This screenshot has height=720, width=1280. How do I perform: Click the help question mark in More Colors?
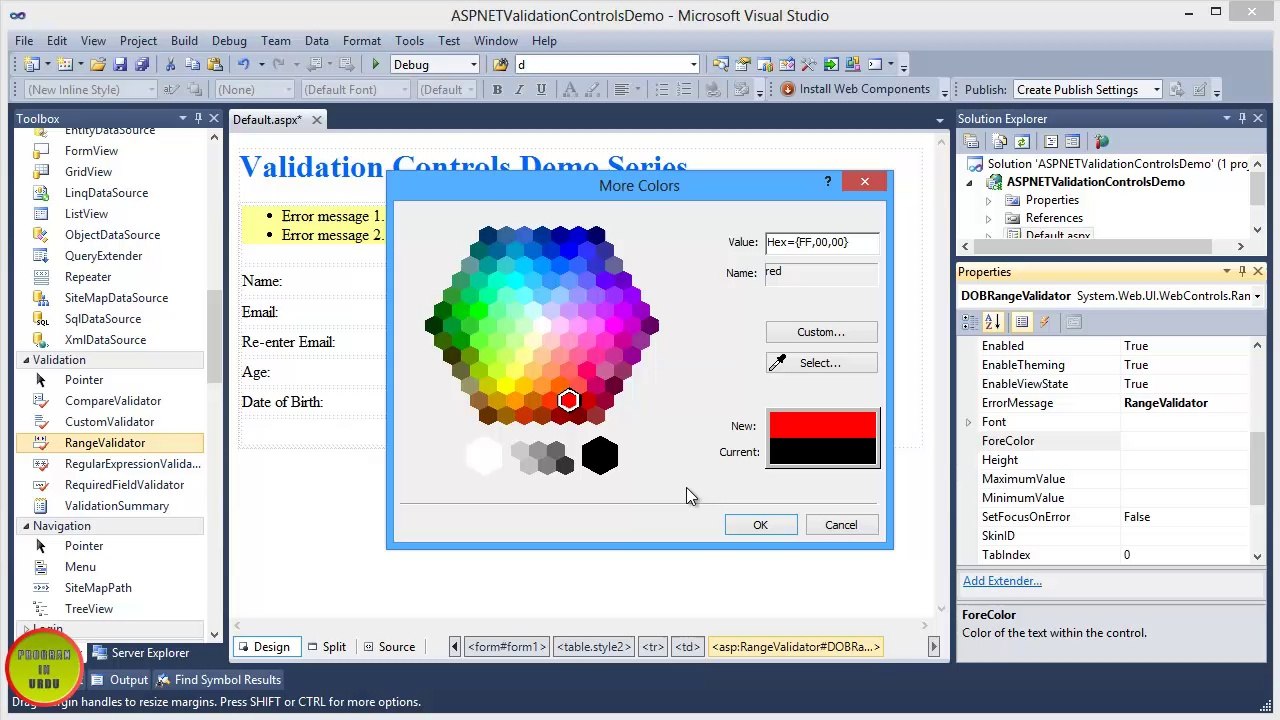click(x=827, y=182)
